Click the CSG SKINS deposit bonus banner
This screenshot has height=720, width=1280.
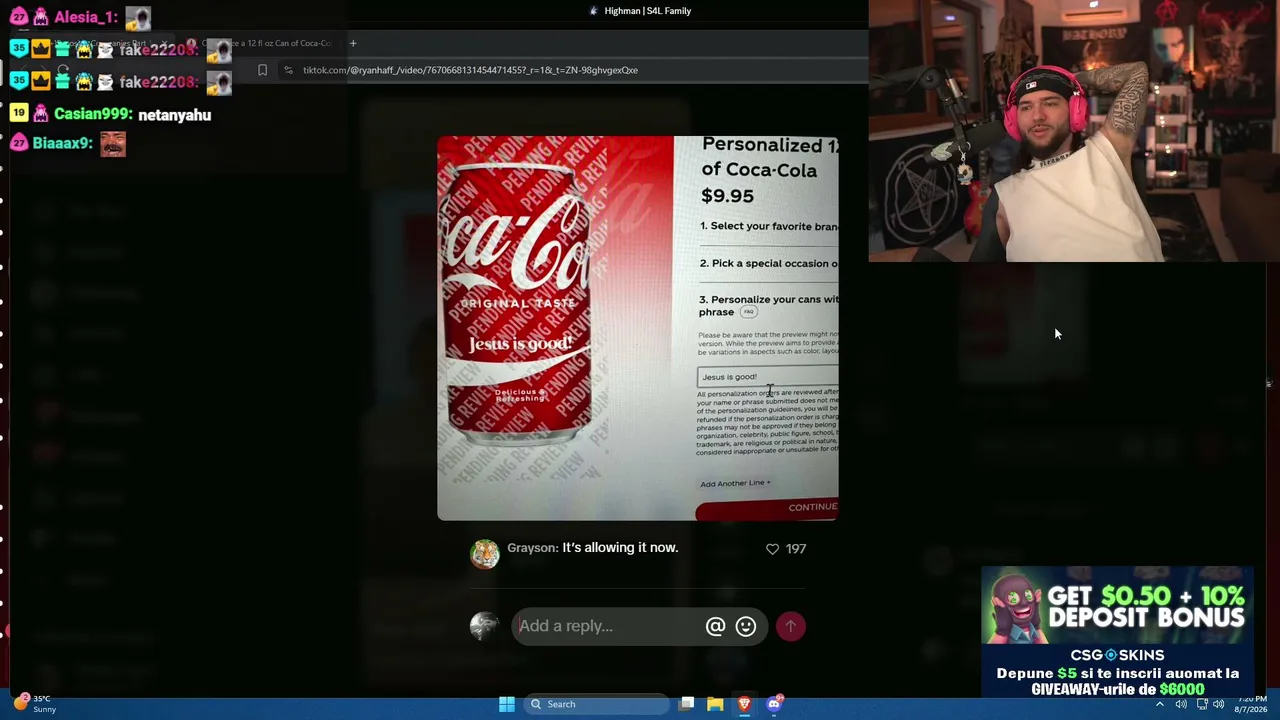[x=1117, y=632]
